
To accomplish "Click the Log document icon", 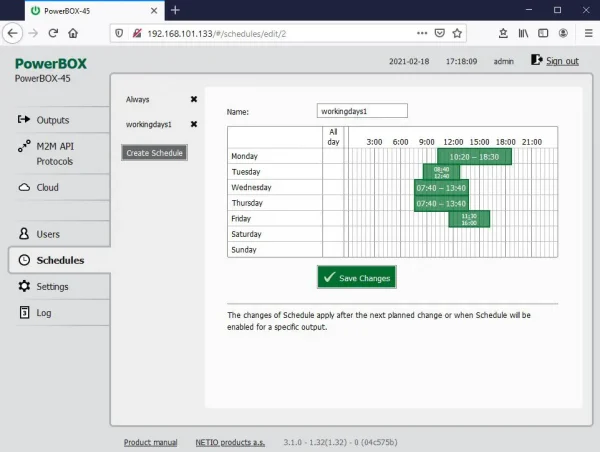I will (x=24, y=312).
